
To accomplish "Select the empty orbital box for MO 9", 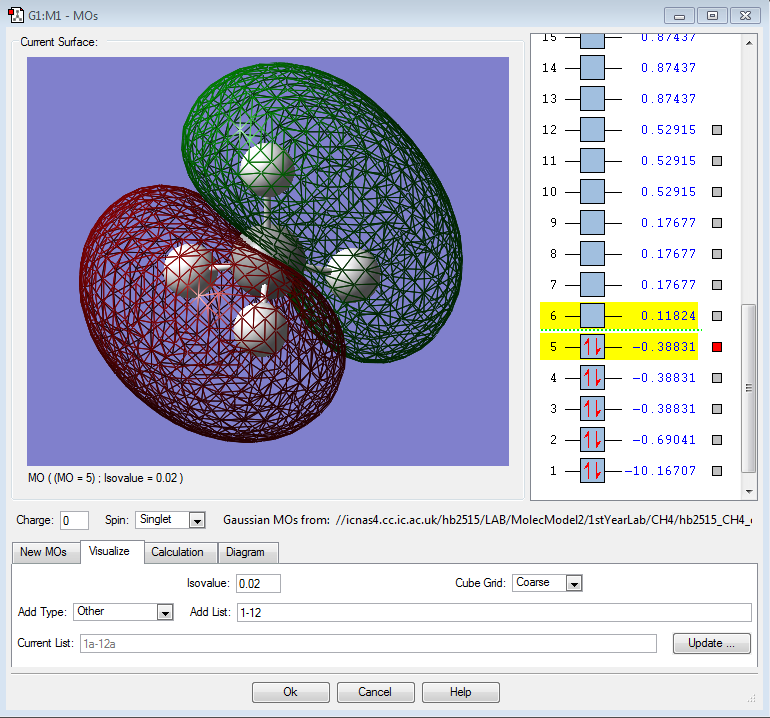I will (x=592, y=223).
